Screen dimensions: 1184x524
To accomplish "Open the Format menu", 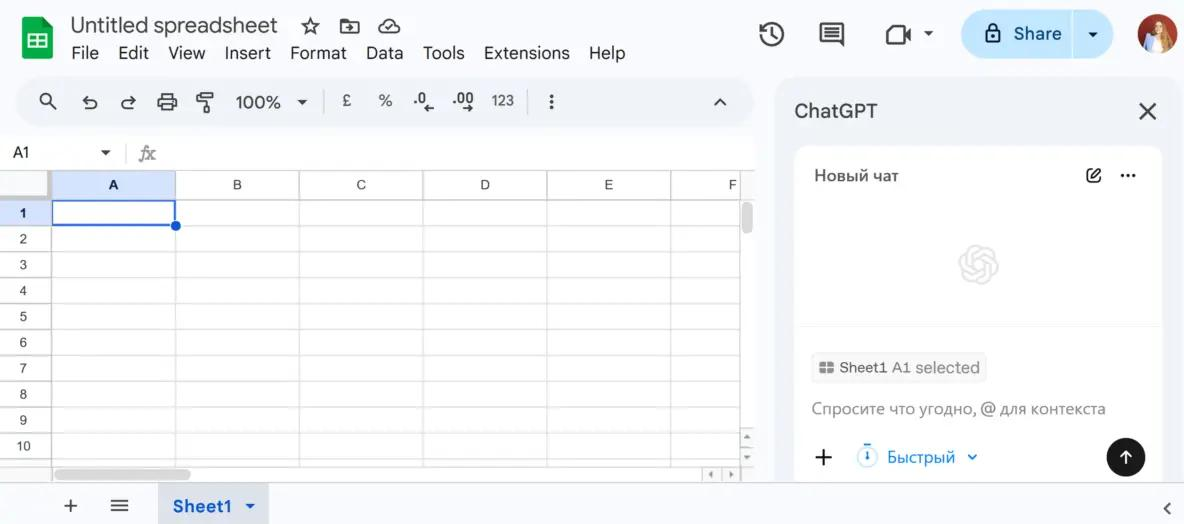I will [x=318, y=53].
